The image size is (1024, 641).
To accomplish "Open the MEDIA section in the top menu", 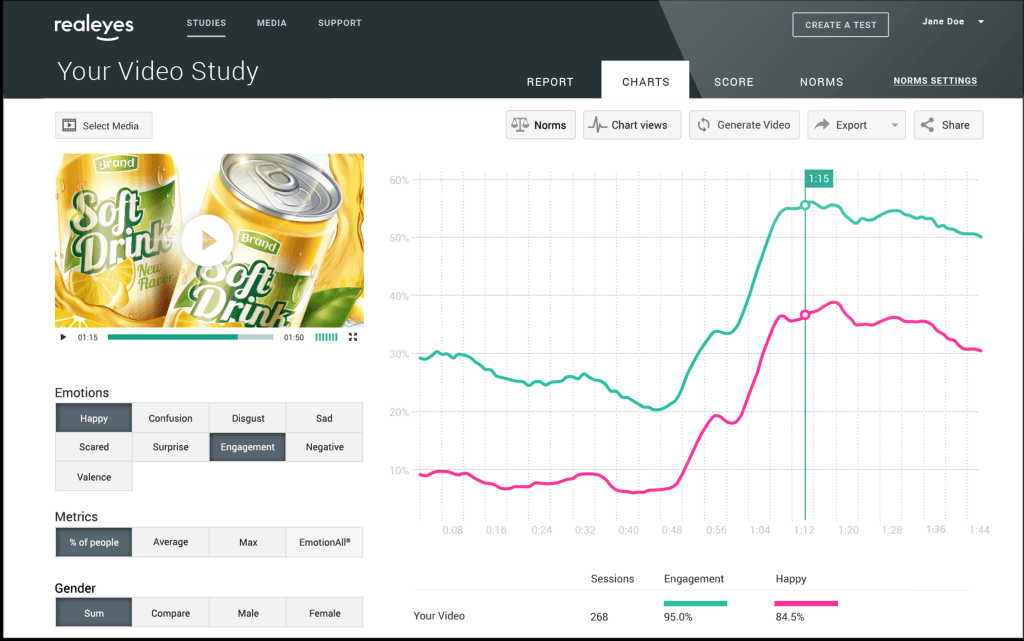I will (271, 22).
